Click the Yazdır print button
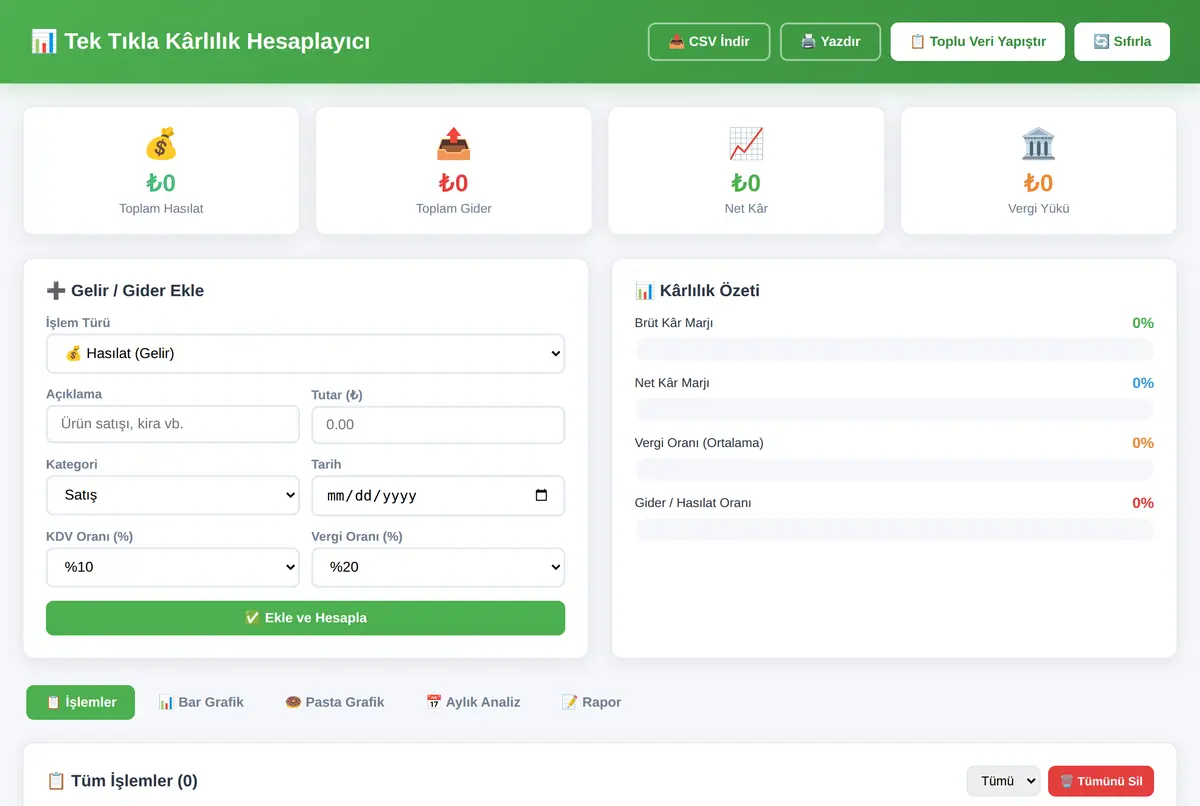 pos(830,42)
